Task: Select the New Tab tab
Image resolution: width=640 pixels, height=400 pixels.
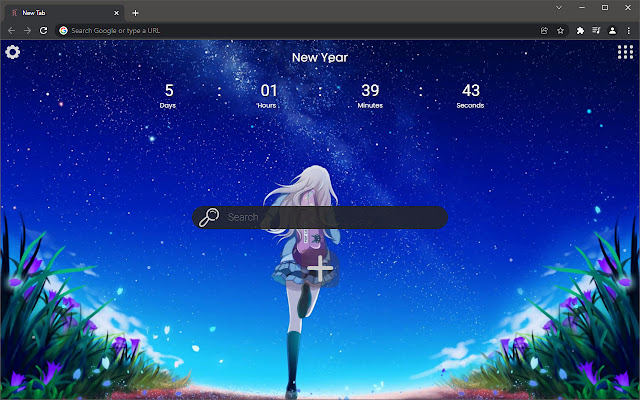Action: click(64, 13)
